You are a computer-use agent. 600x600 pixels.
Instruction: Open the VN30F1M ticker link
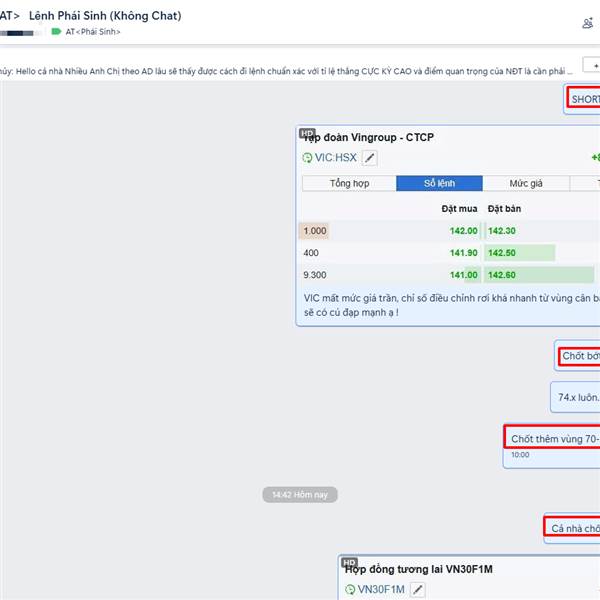pyautogui.click(x=381, y=589)
